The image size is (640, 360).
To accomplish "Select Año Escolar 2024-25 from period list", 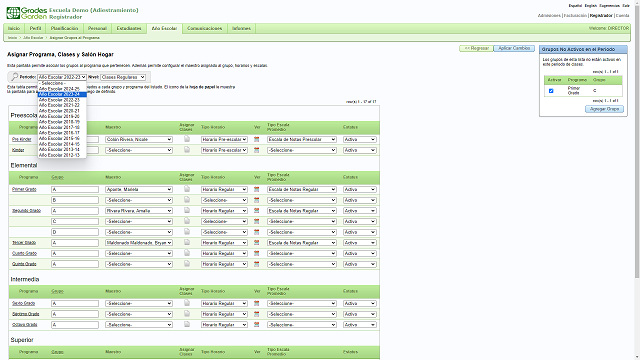I will [62, 89].
